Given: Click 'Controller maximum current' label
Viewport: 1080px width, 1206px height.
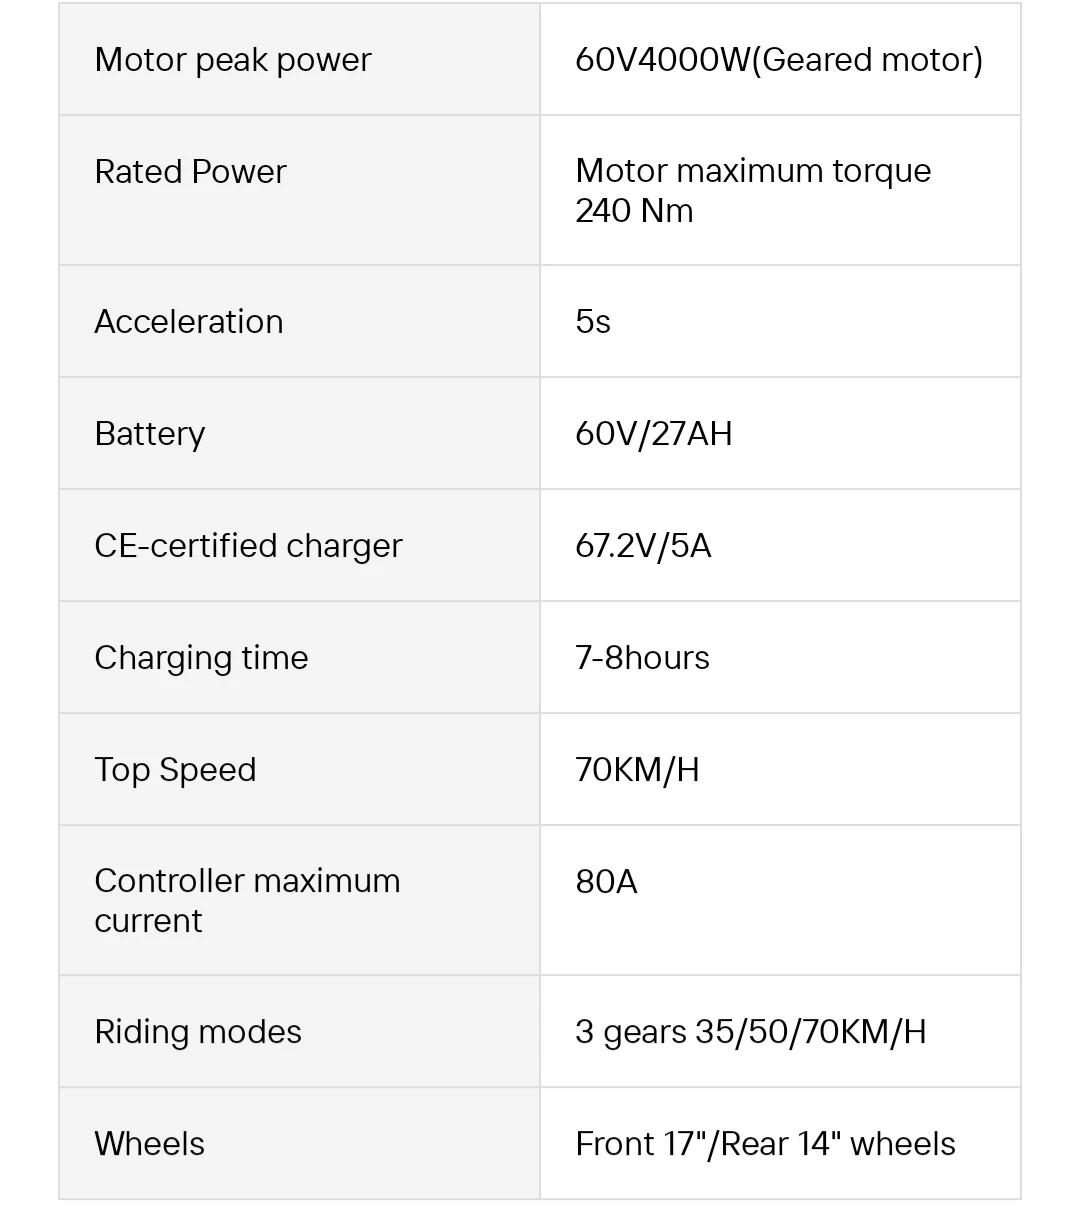Looking at the screenshot, I should pos(247,900).
